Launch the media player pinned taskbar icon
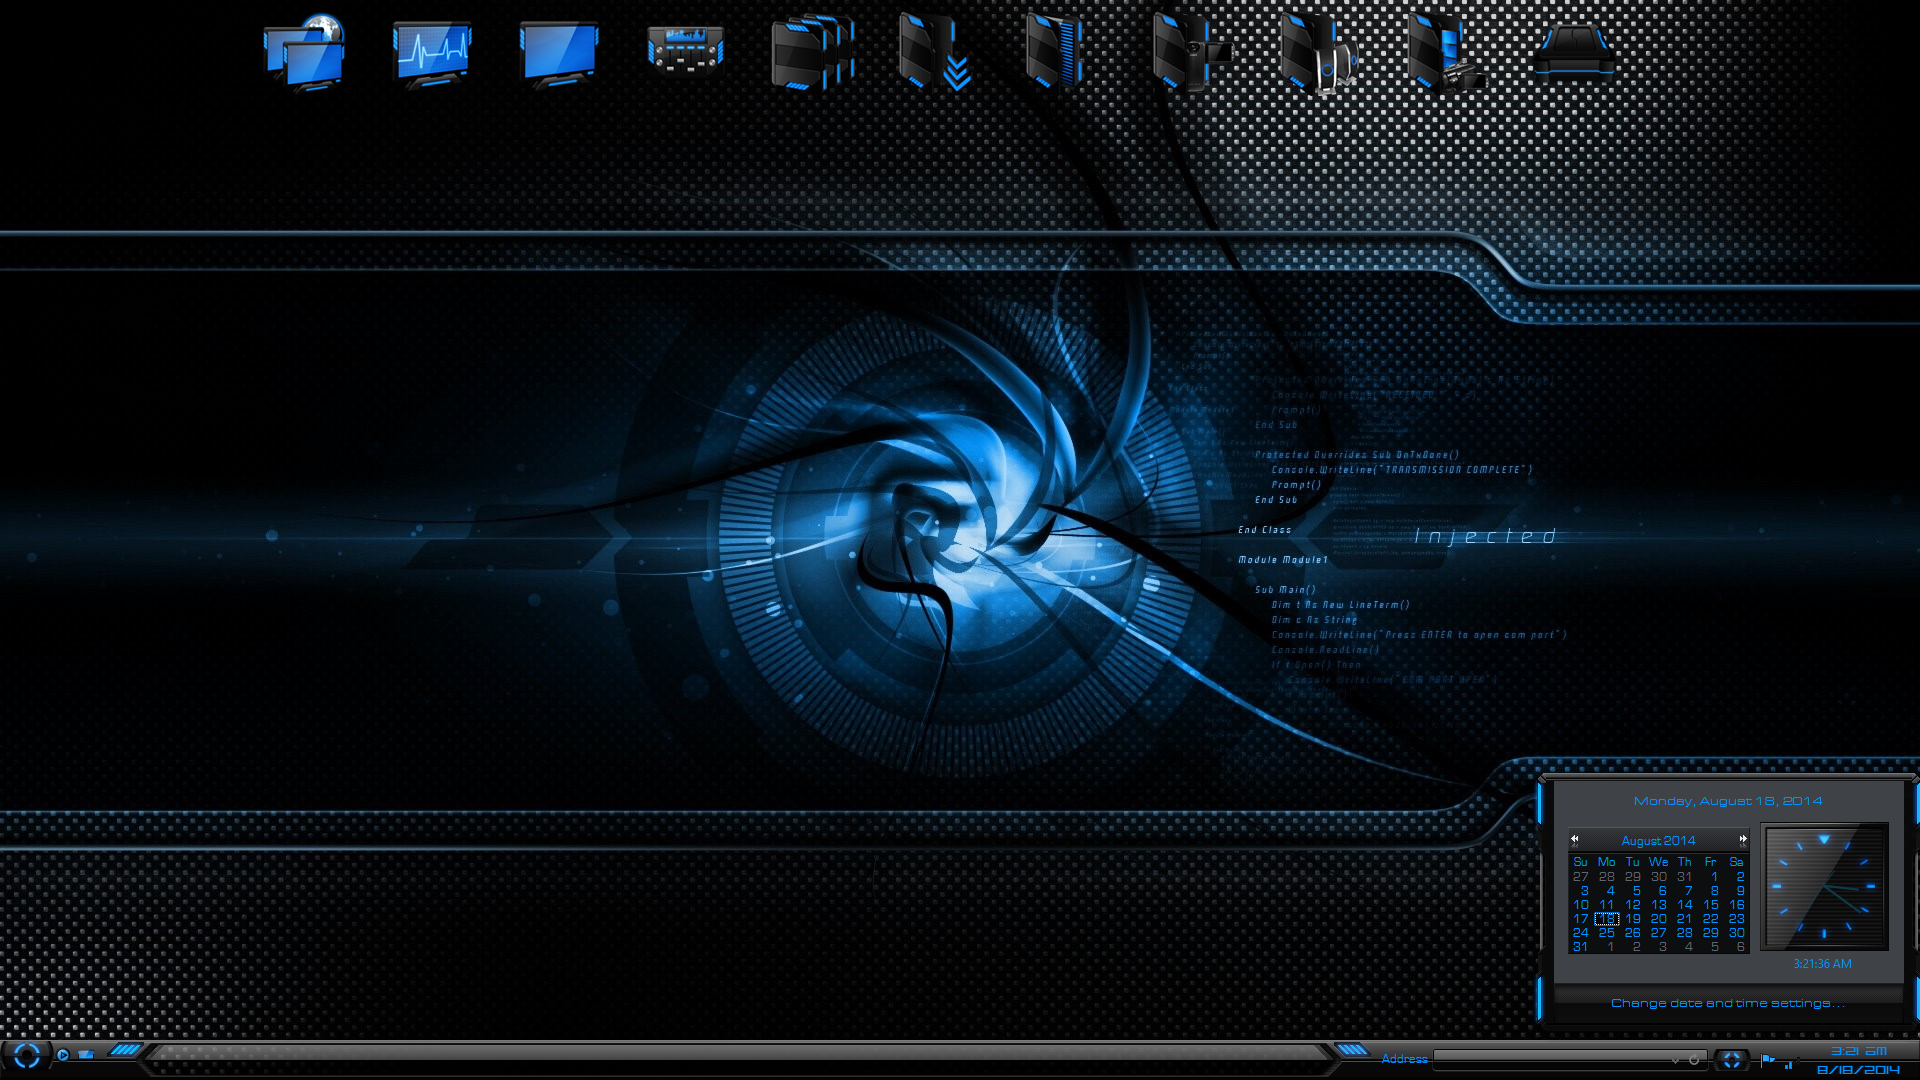 tap(63, 1055)
